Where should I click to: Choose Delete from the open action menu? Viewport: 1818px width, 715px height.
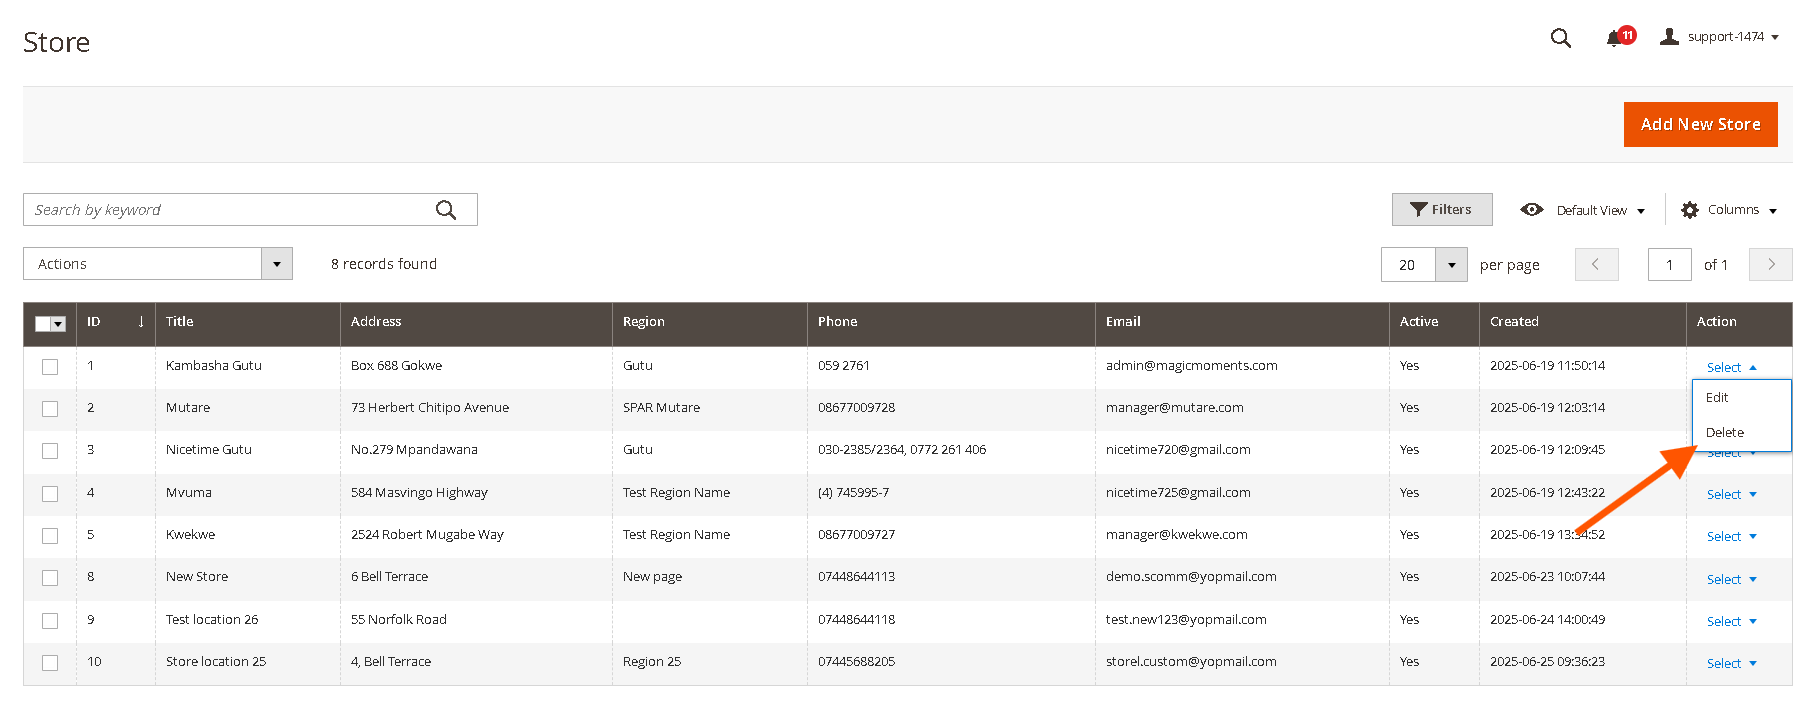(x=1725, y=433)
